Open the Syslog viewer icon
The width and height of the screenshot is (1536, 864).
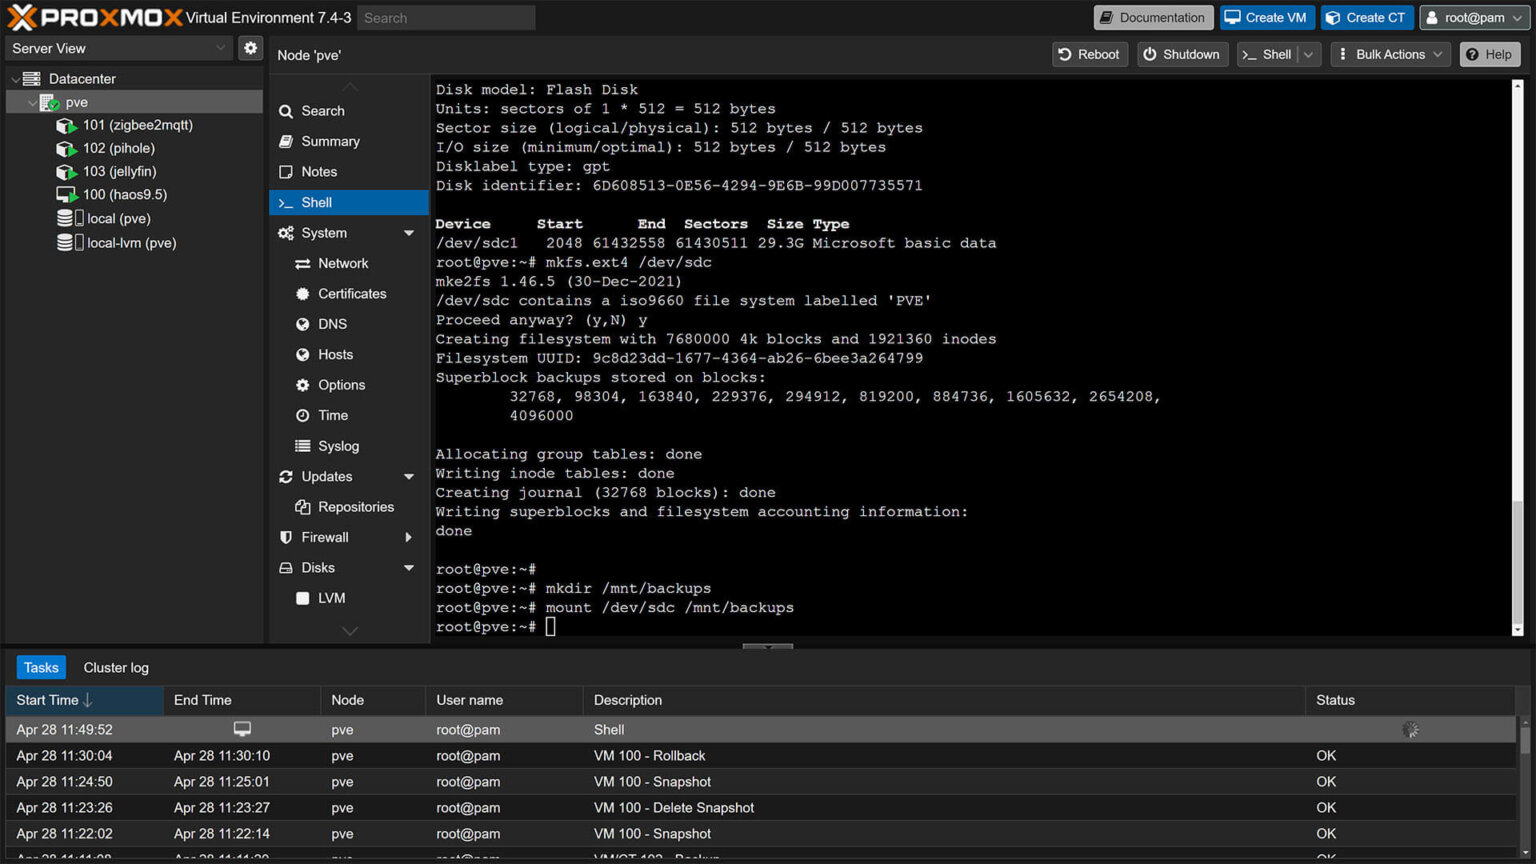pyautogui.click(x=302, y=445)
